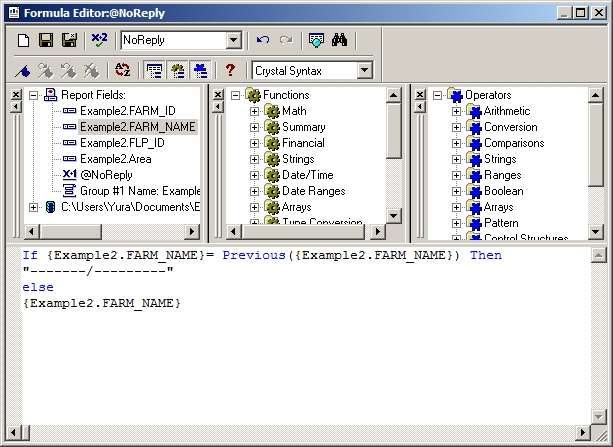This screenshot has height=447, width=613.
Task: Click the Toggle bookmark flag icon
Action: (x=23, y=71)
